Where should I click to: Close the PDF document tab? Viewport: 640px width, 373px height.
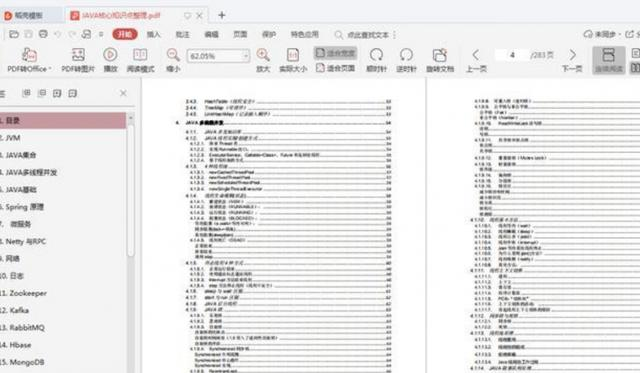point(200,16)
